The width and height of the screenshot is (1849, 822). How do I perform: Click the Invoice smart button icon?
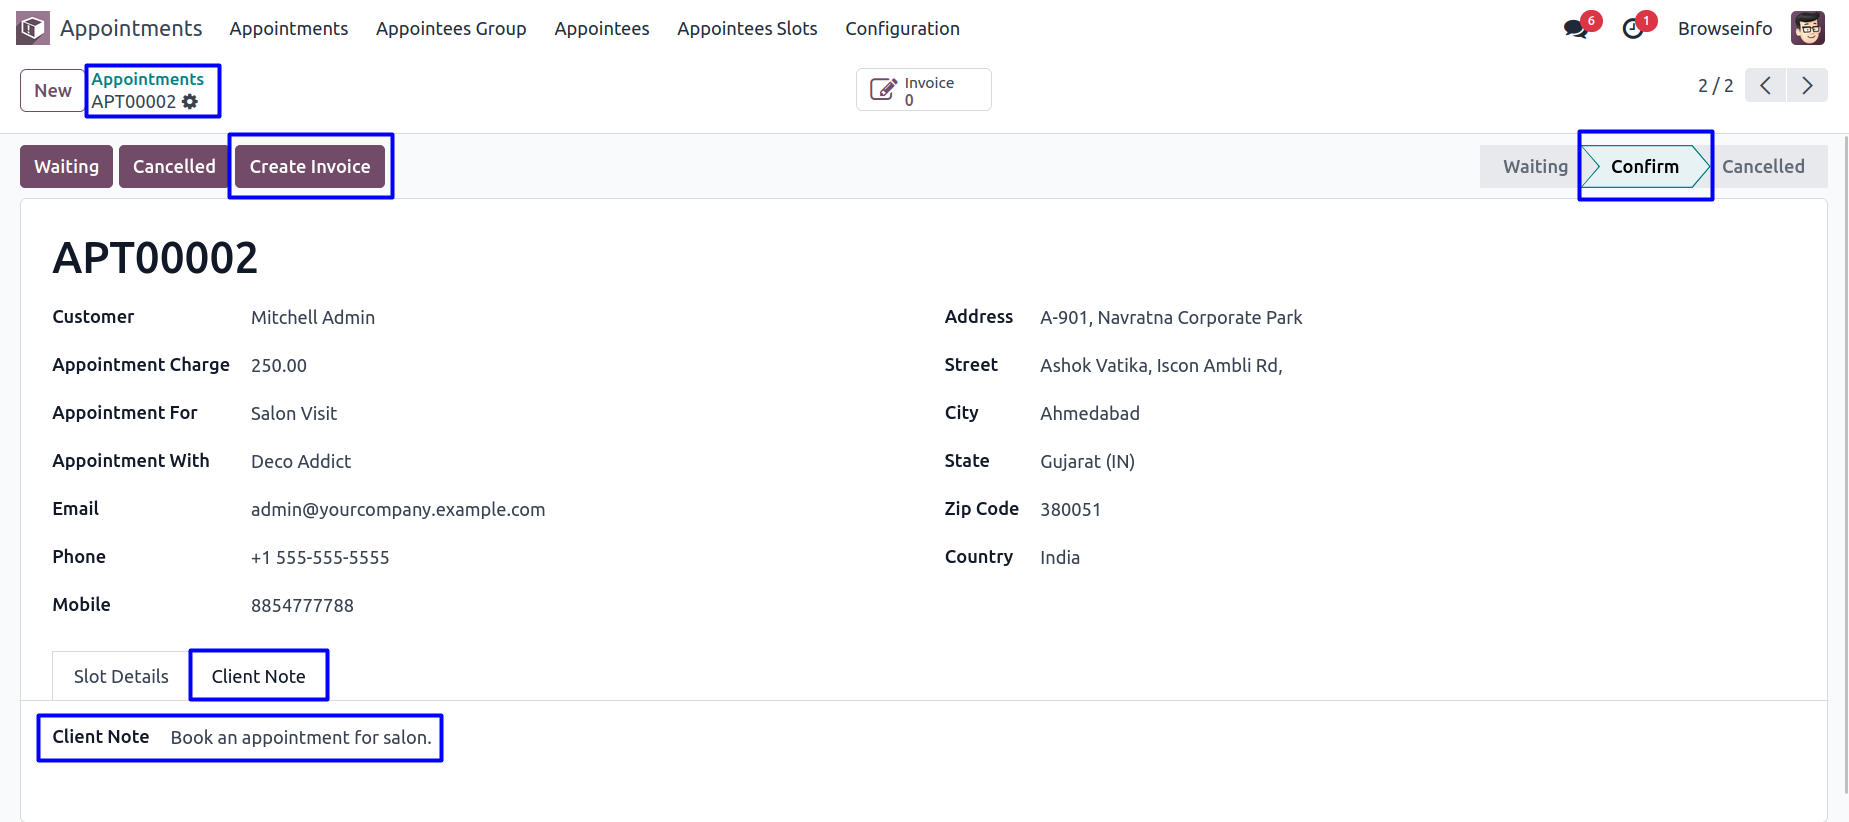click(883, 90)
